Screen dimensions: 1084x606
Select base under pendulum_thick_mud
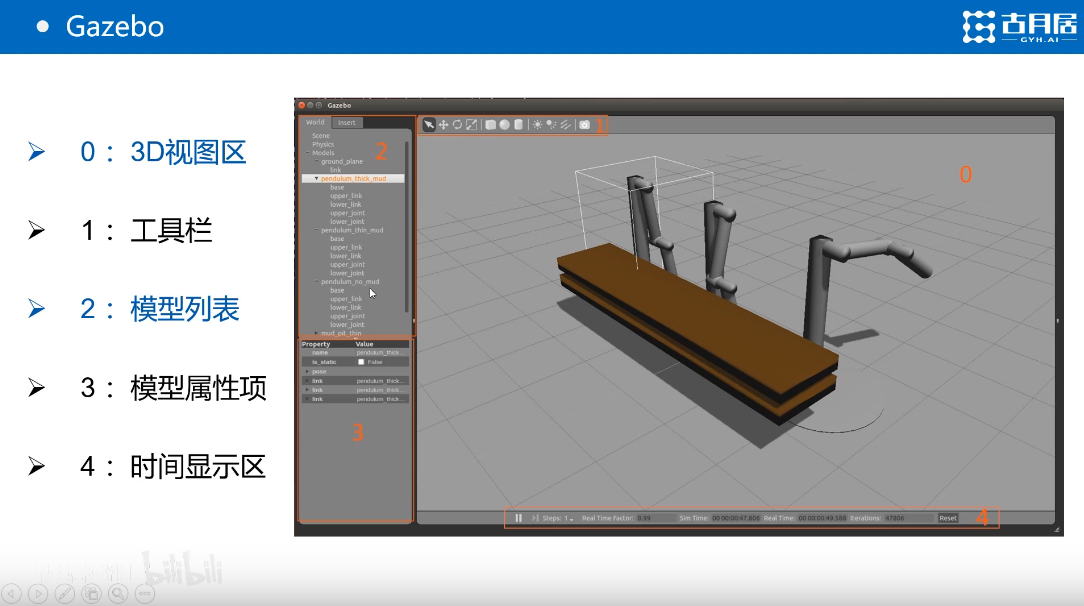click(x=337, y=187)
